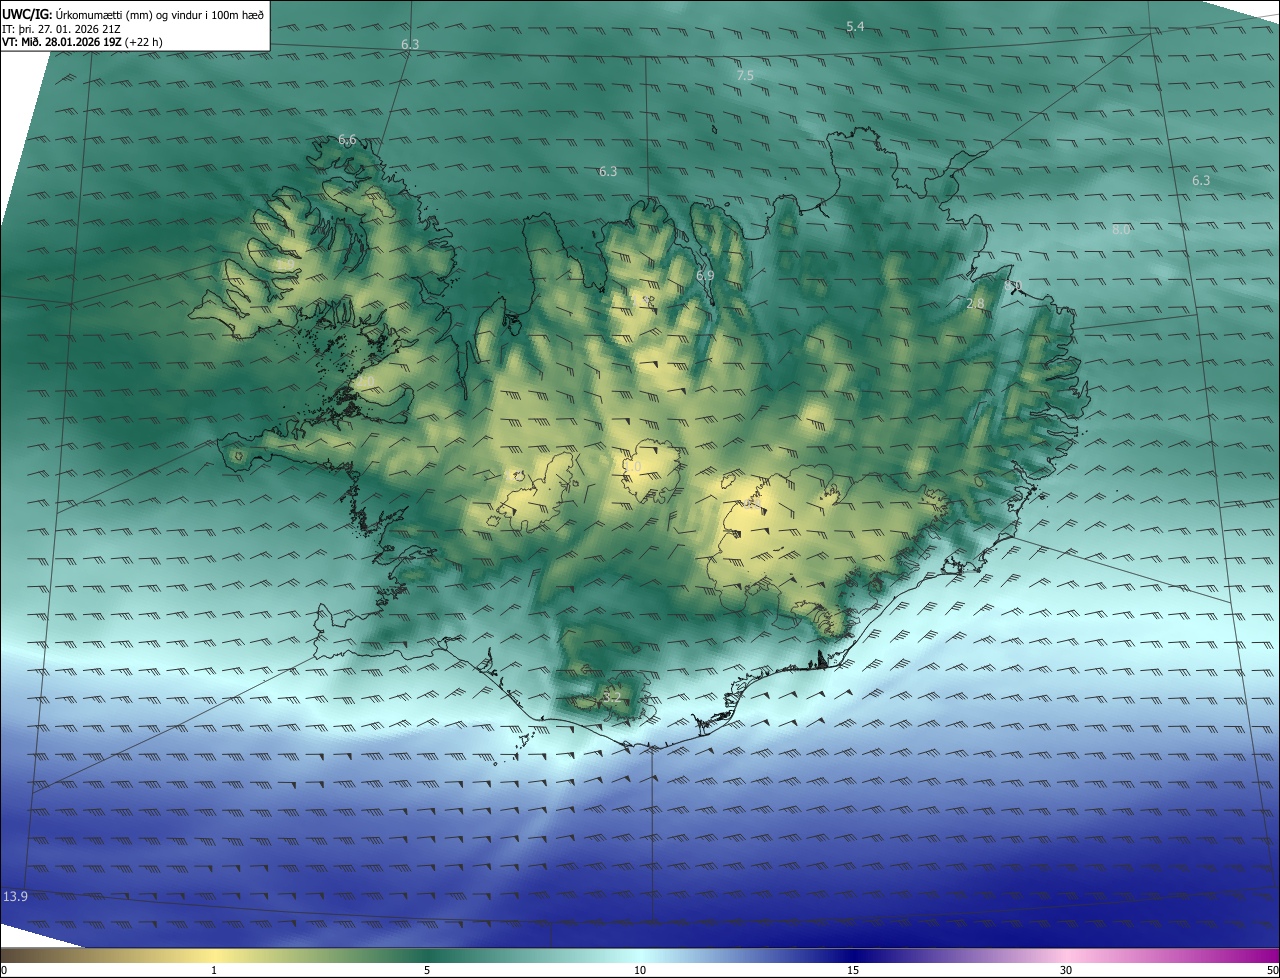1280x978 pixels.
Task: Click the colour scale tick label 50
Action: pos(1272,970)
